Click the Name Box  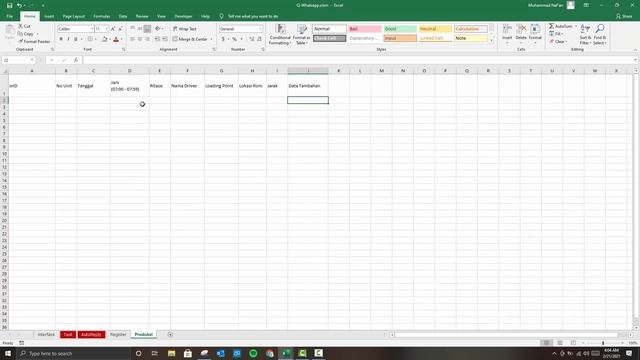pos(18,60)
